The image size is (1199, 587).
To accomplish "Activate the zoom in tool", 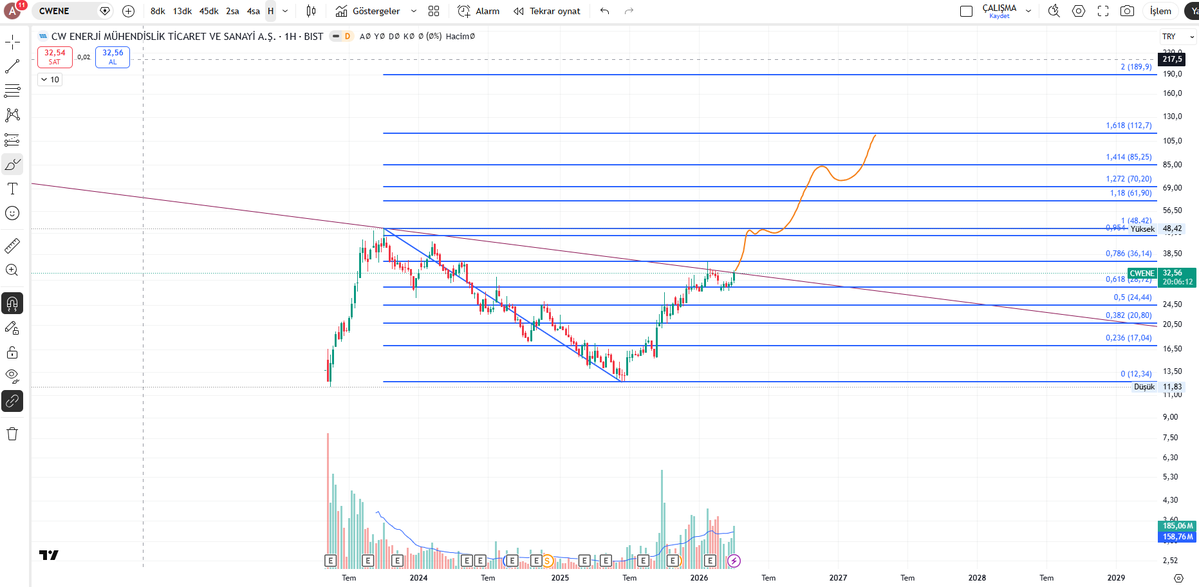I will [x=12, y=271].
